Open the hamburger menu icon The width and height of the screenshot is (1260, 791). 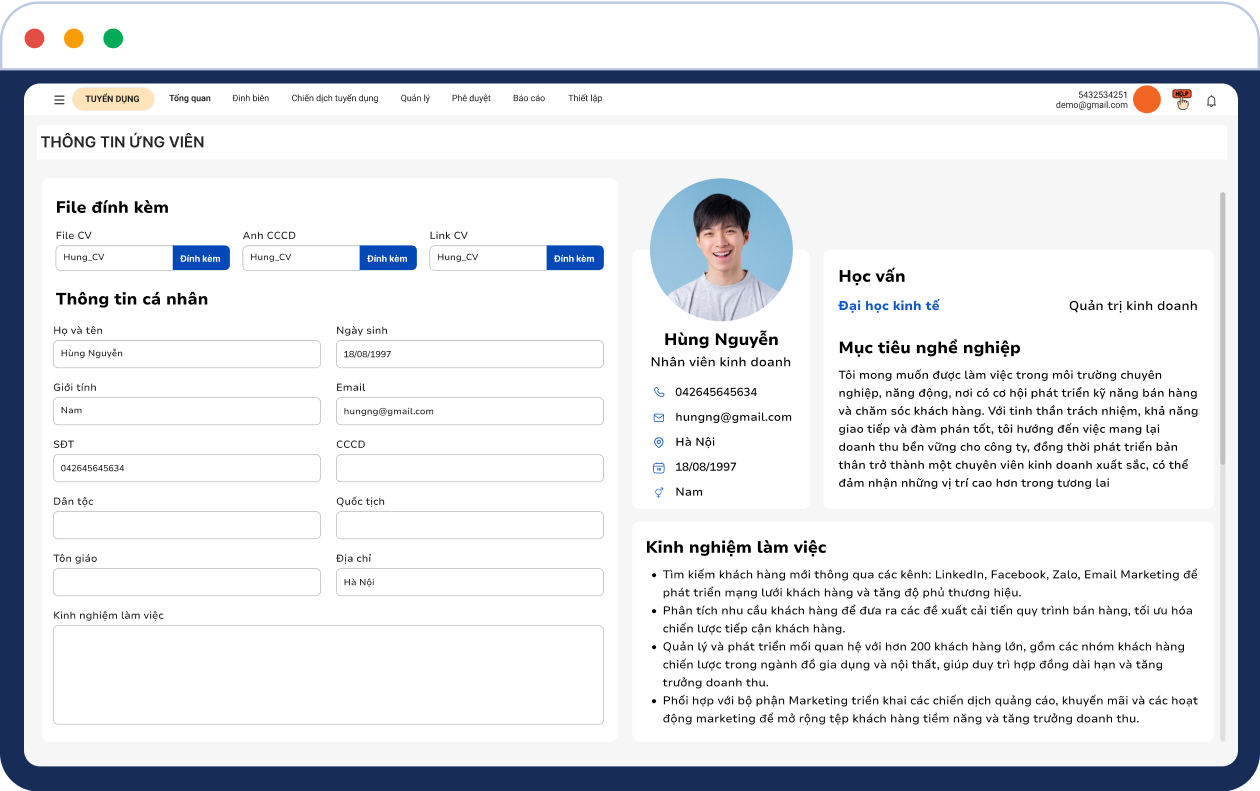59,99
